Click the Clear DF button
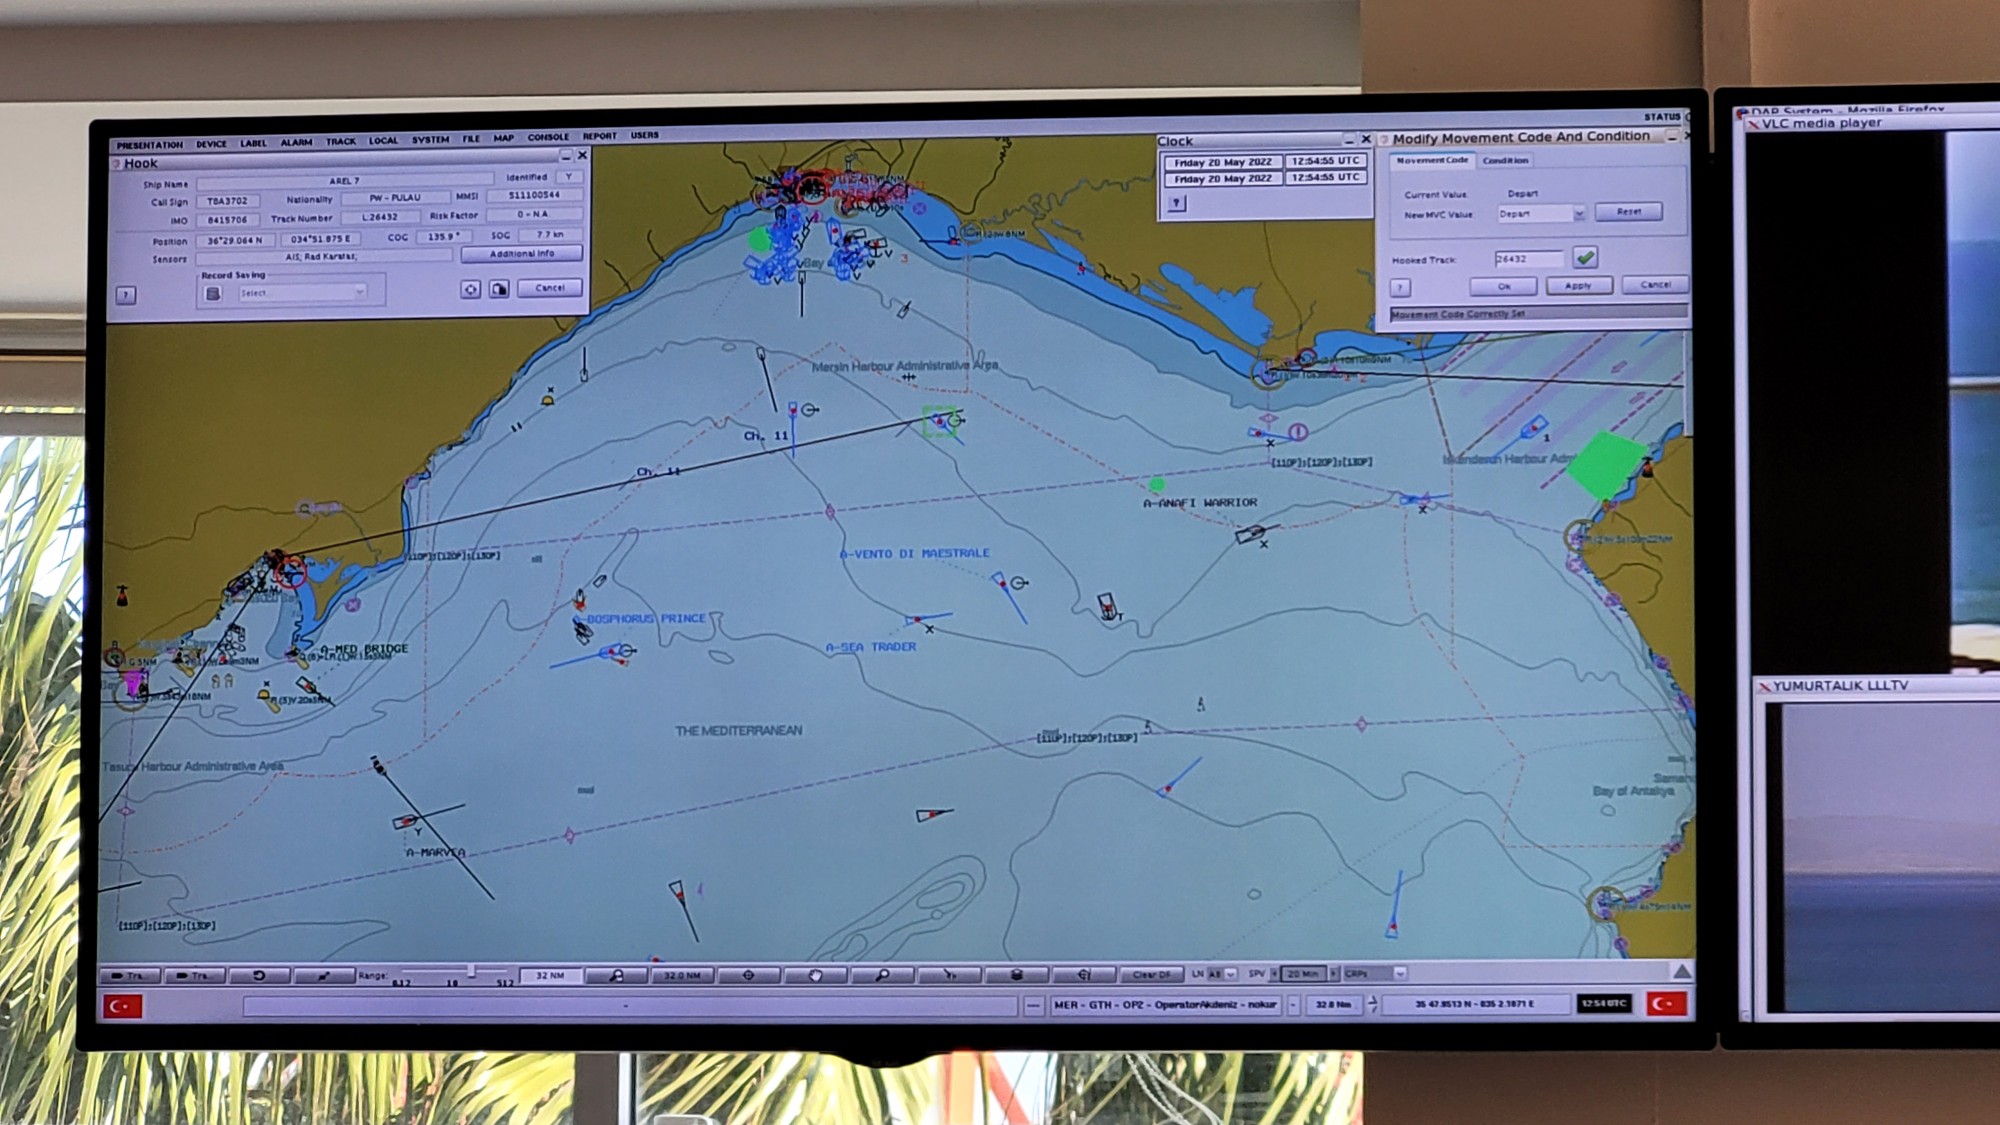The width and height of the screenshot is (2000, 1125). [1151, 974]
